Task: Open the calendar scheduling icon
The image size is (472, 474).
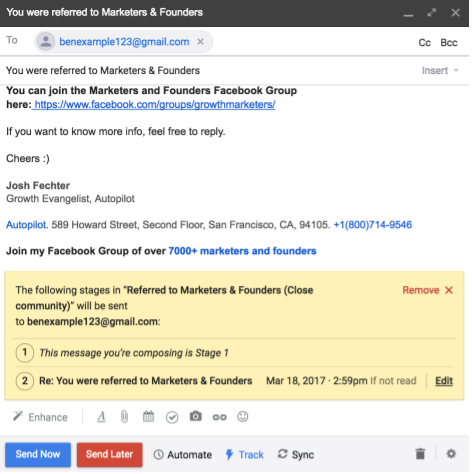Action: tap(148, 416)
